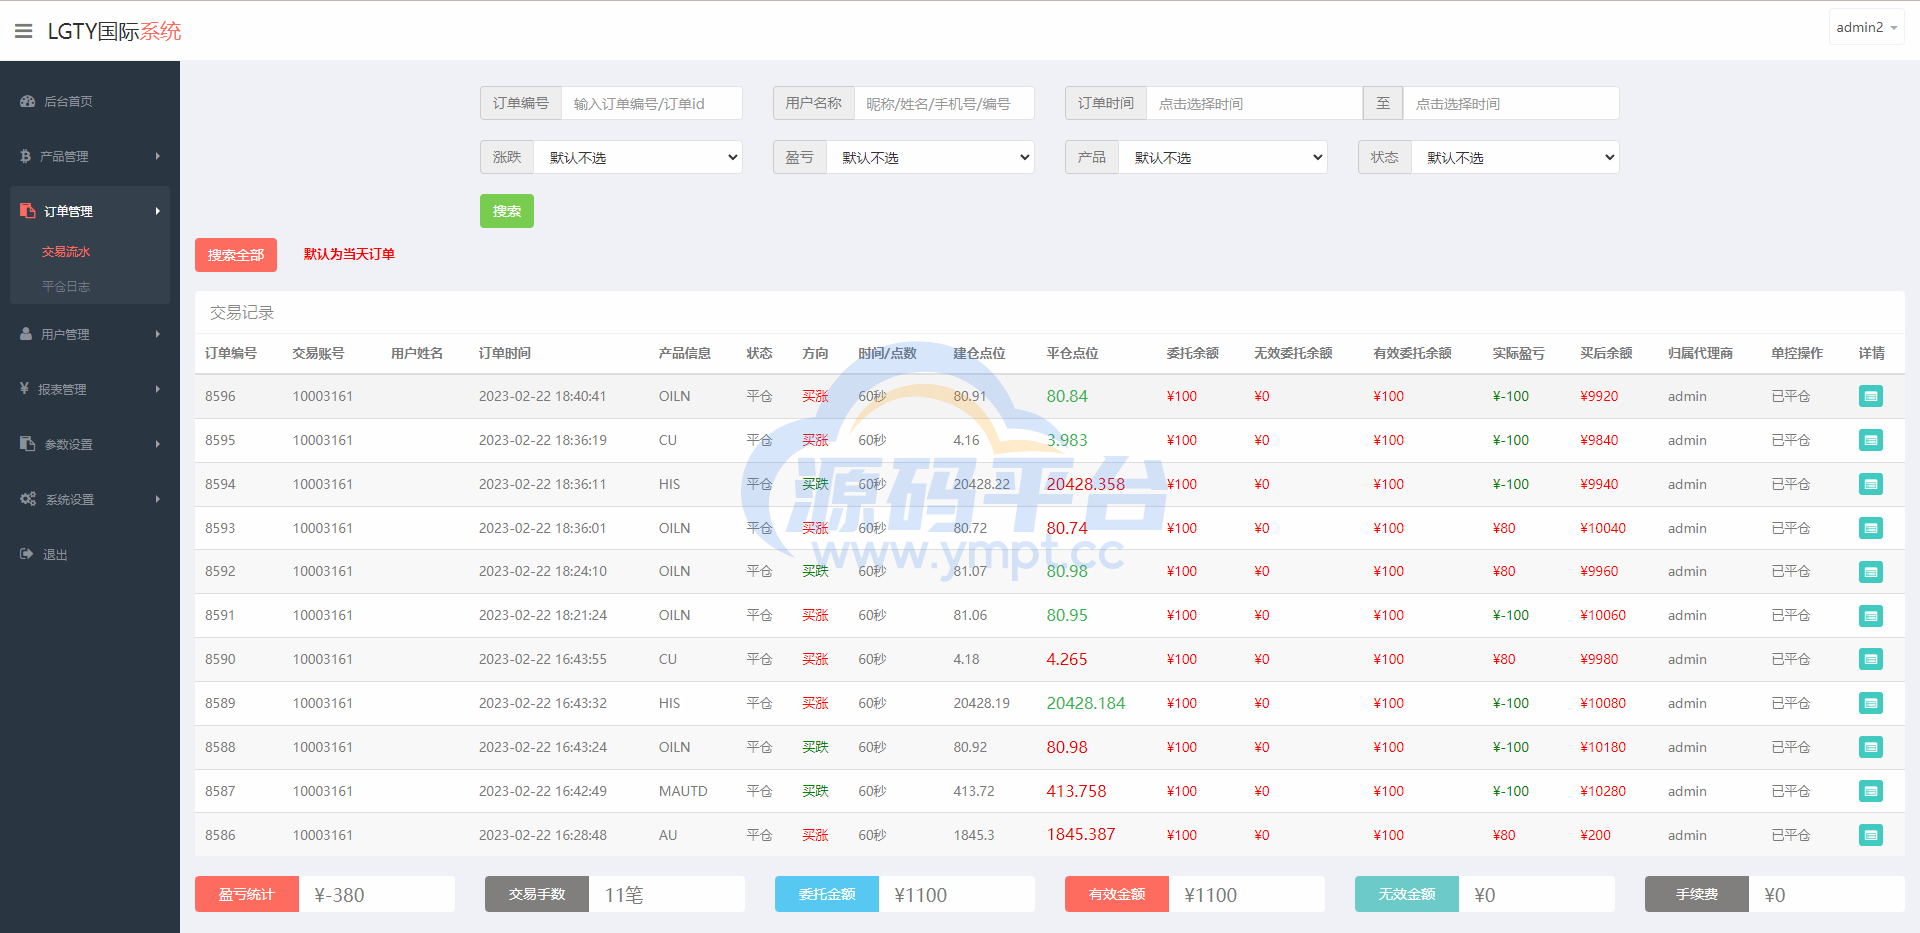The width and height of the screenshot is (1920, 933).
Task: Open the admin2 account dropdown
Action: coord(1866,28)
